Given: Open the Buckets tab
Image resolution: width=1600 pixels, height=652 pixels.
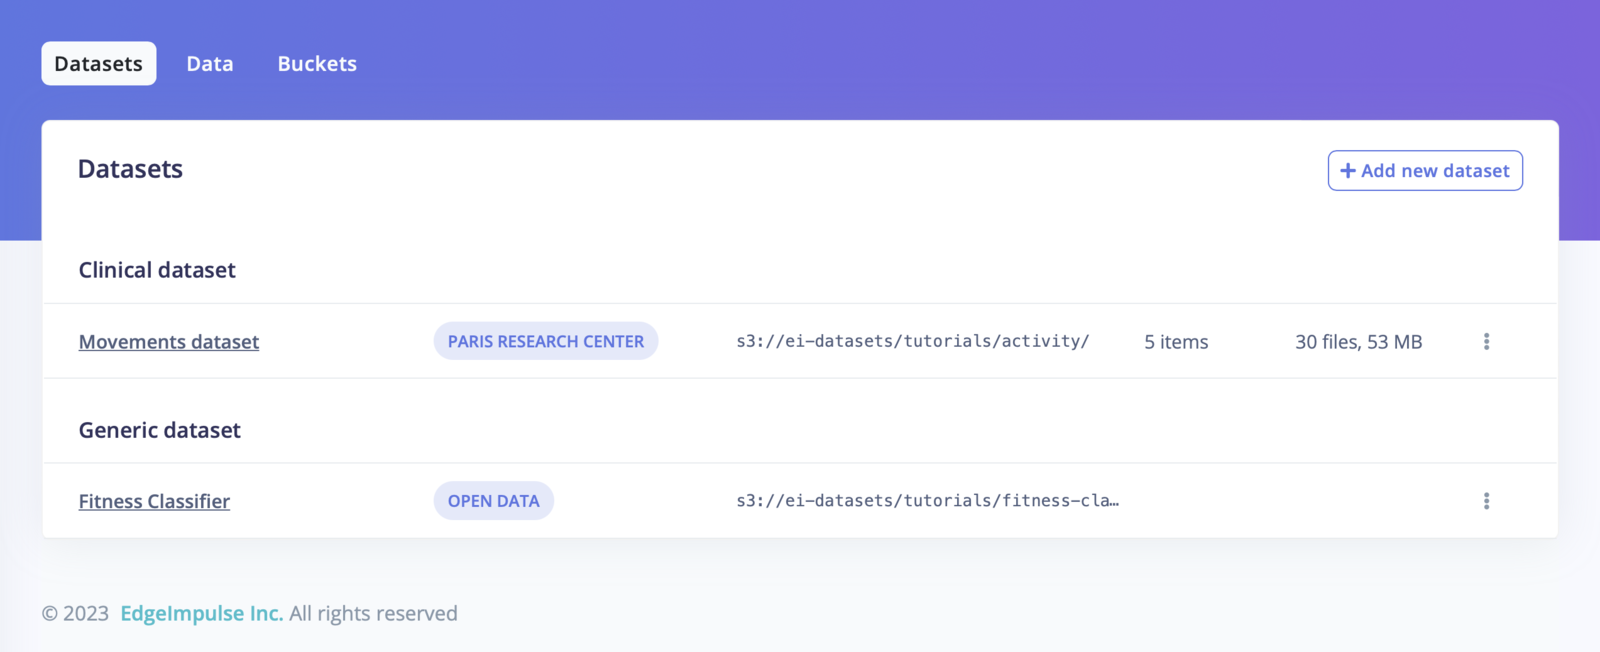Looking at the screenshot, I should [x=317, y=63].
